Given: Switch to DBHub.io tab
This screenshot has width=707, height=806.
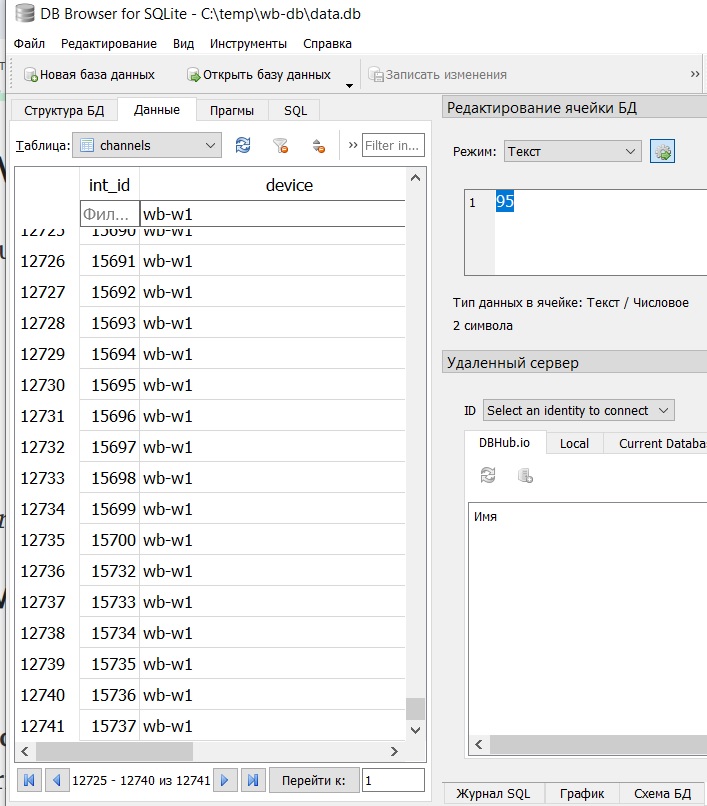Looking at the screenshot, I should coord(504,443).
